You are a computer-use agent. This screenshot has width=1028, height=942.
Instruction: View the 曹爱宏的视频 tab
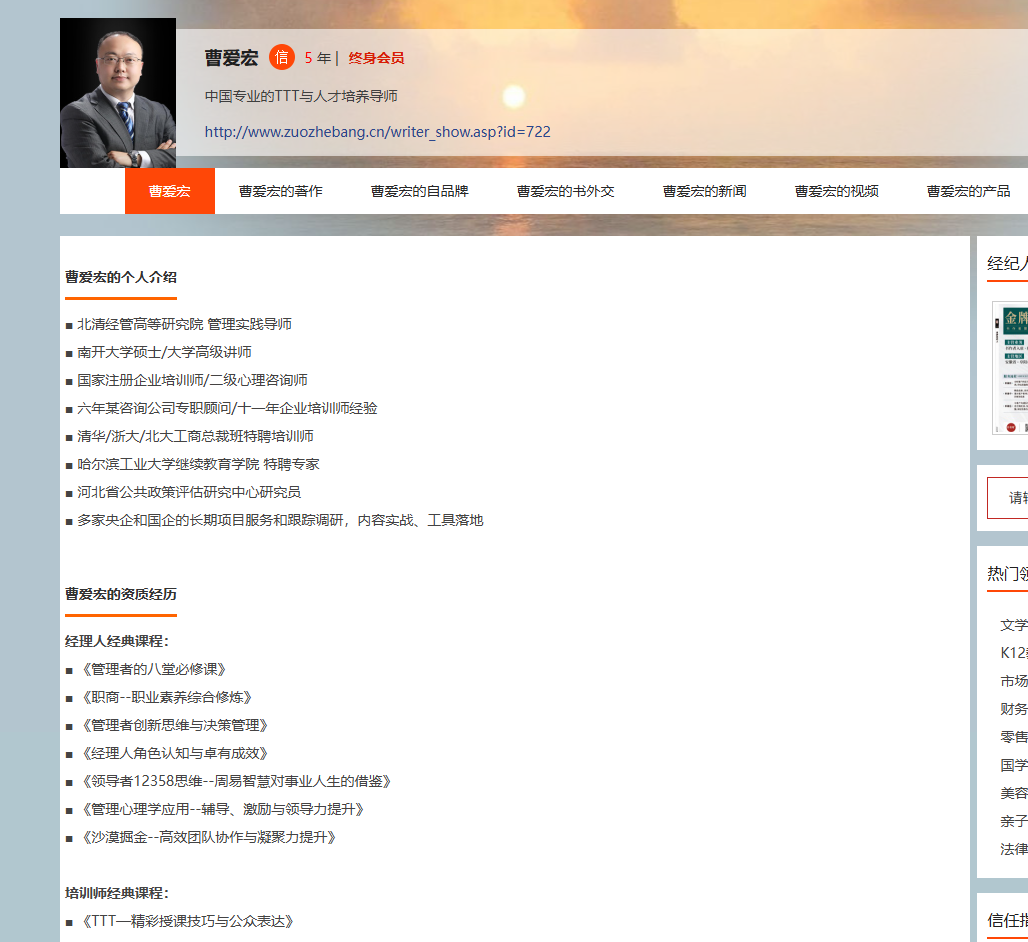pos(836,191)
